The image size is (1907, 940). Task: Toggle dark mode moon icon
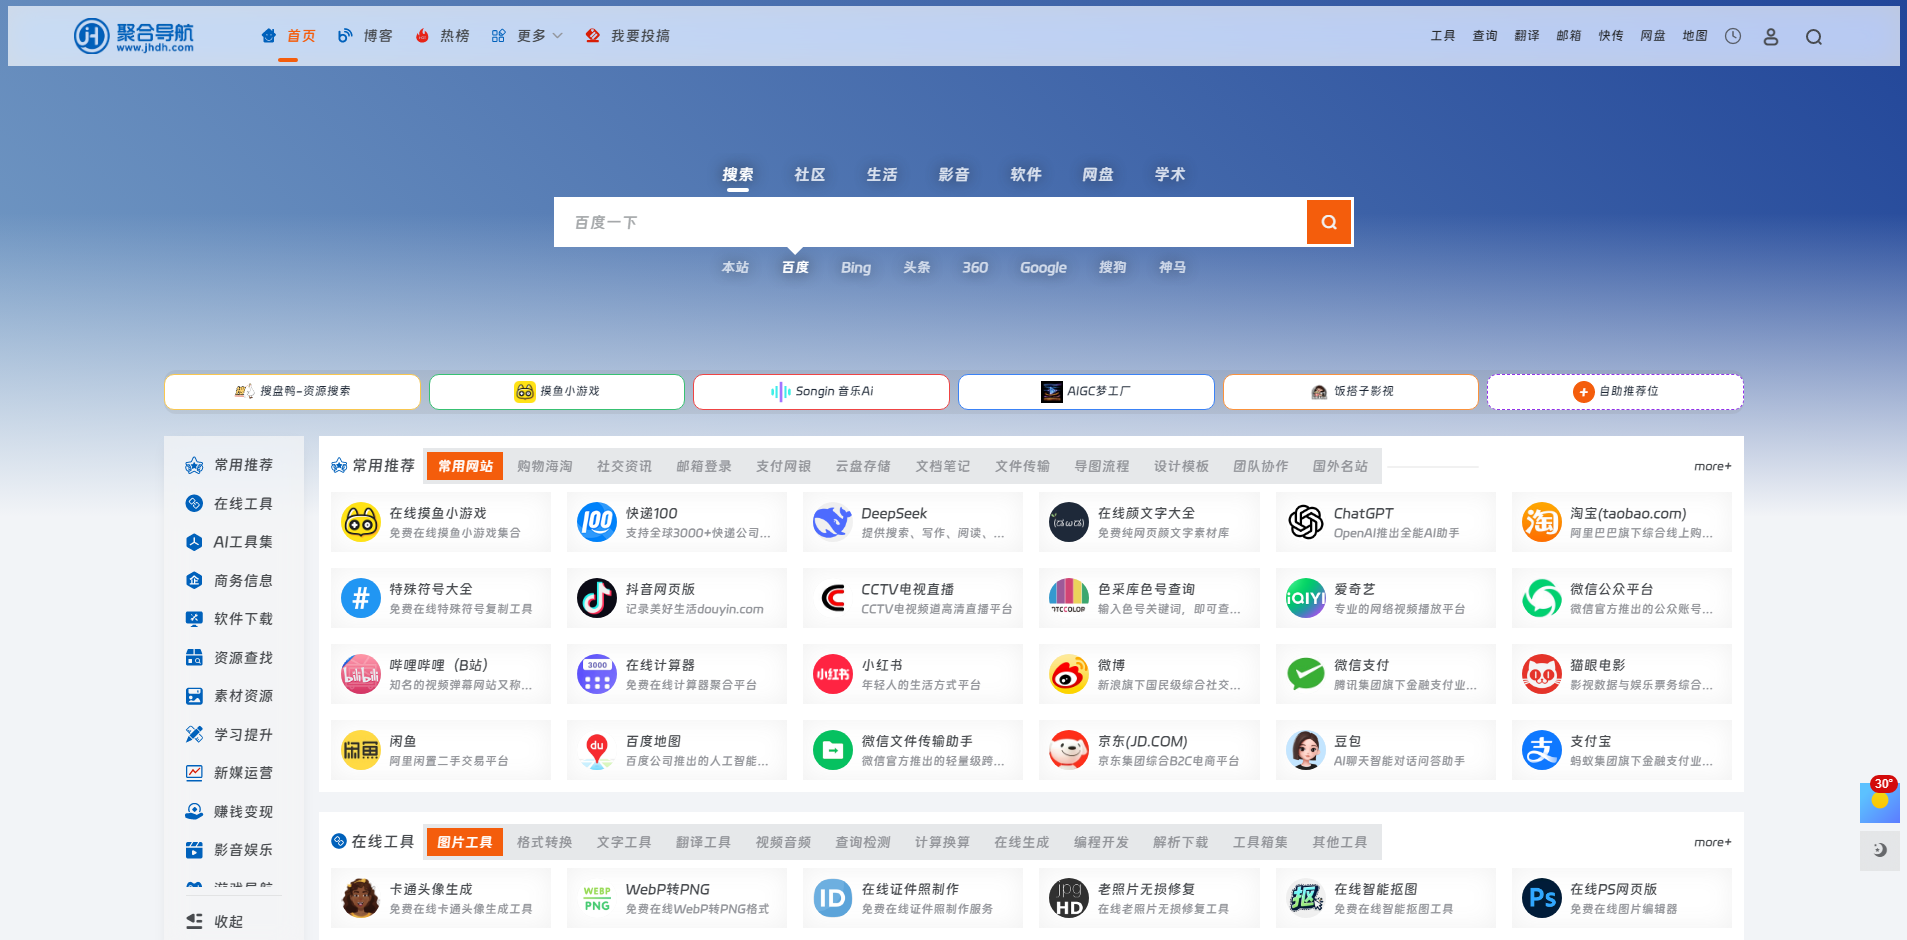(1880, 850)
